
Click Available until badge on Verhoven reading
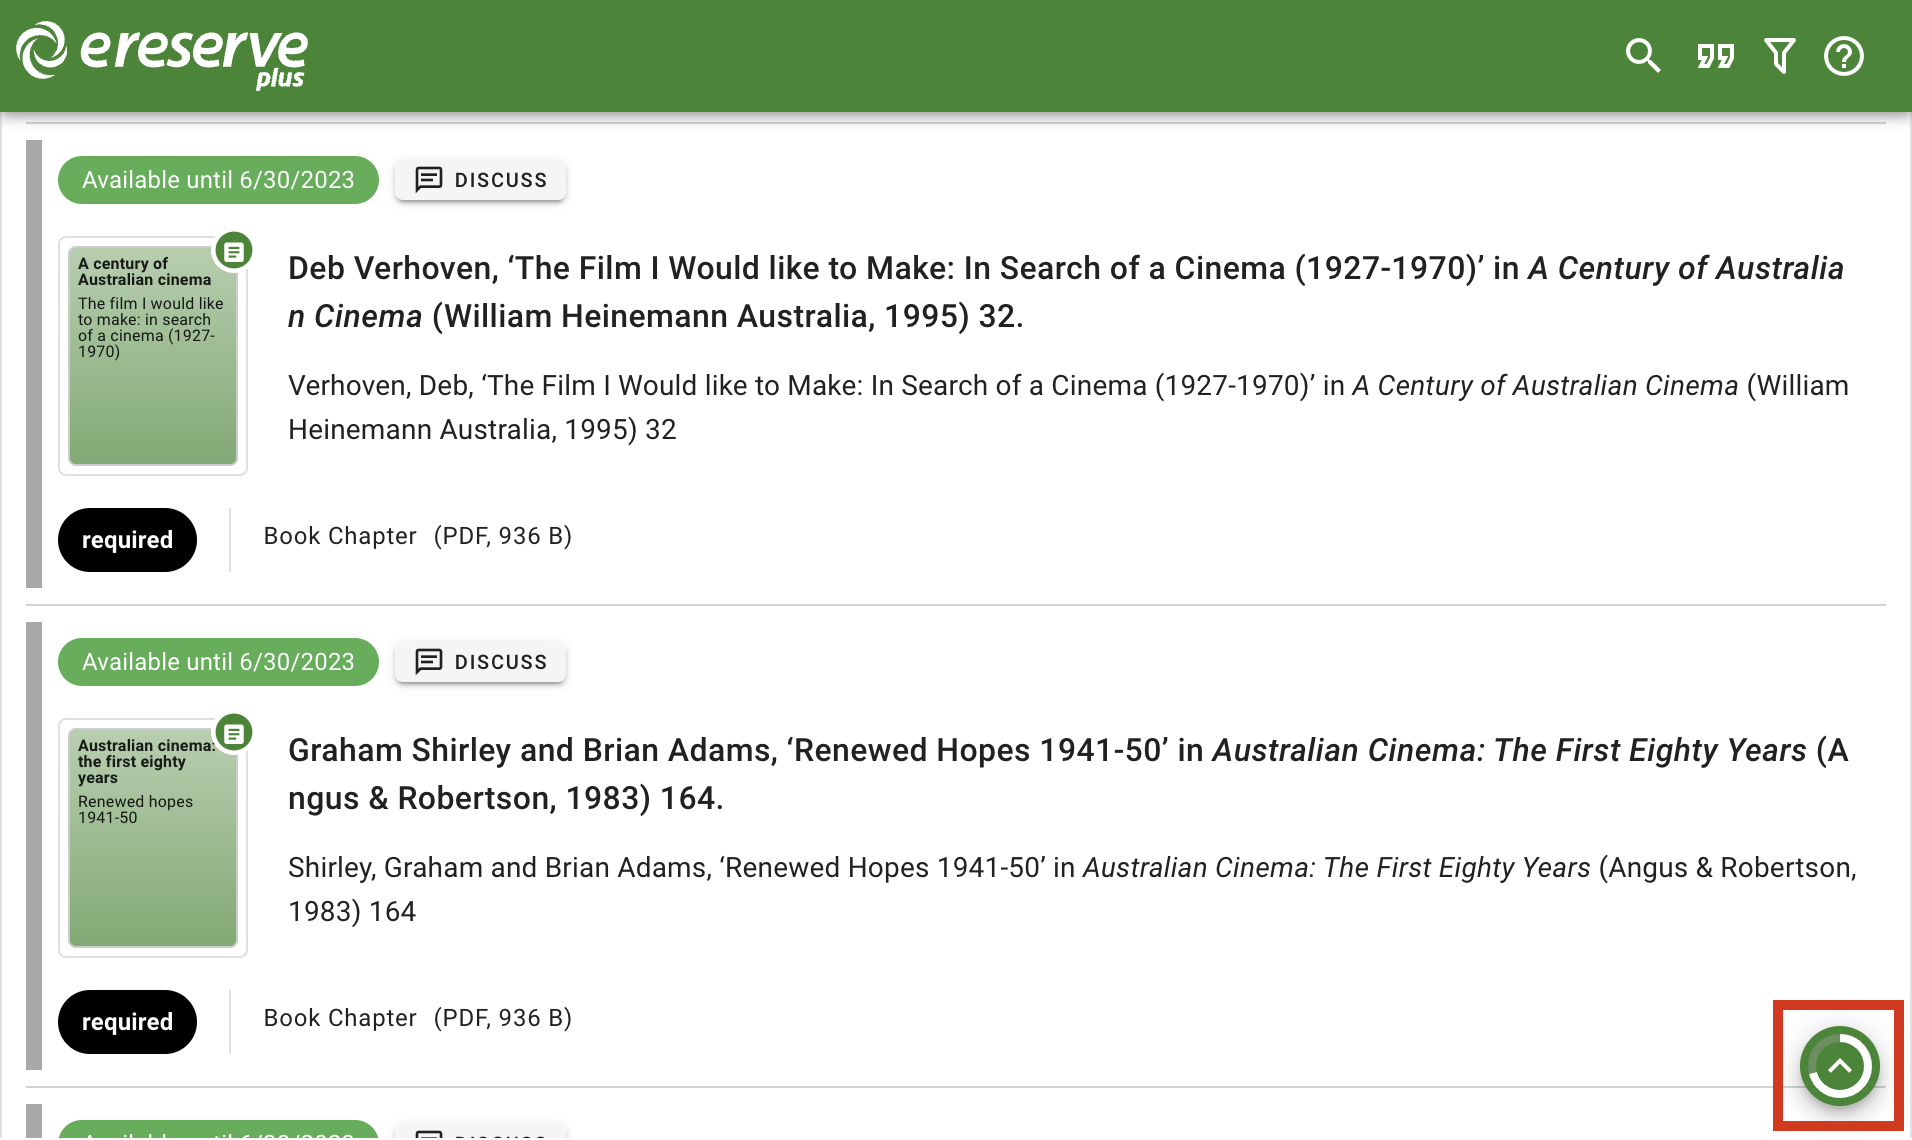218,180
